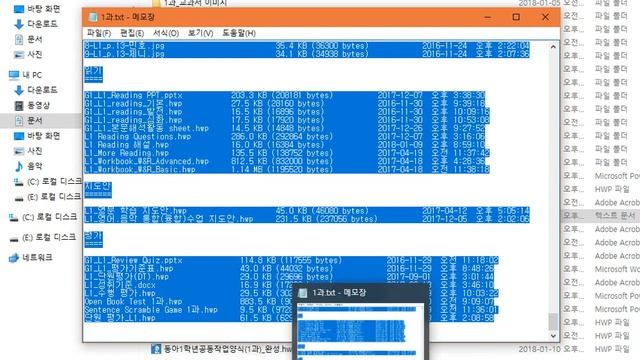Click line GI_L1_Reading PPT.pptx in Notepad
Image resolution: width=640 pixels, height=360 pixels.
(x=285, y=96)
